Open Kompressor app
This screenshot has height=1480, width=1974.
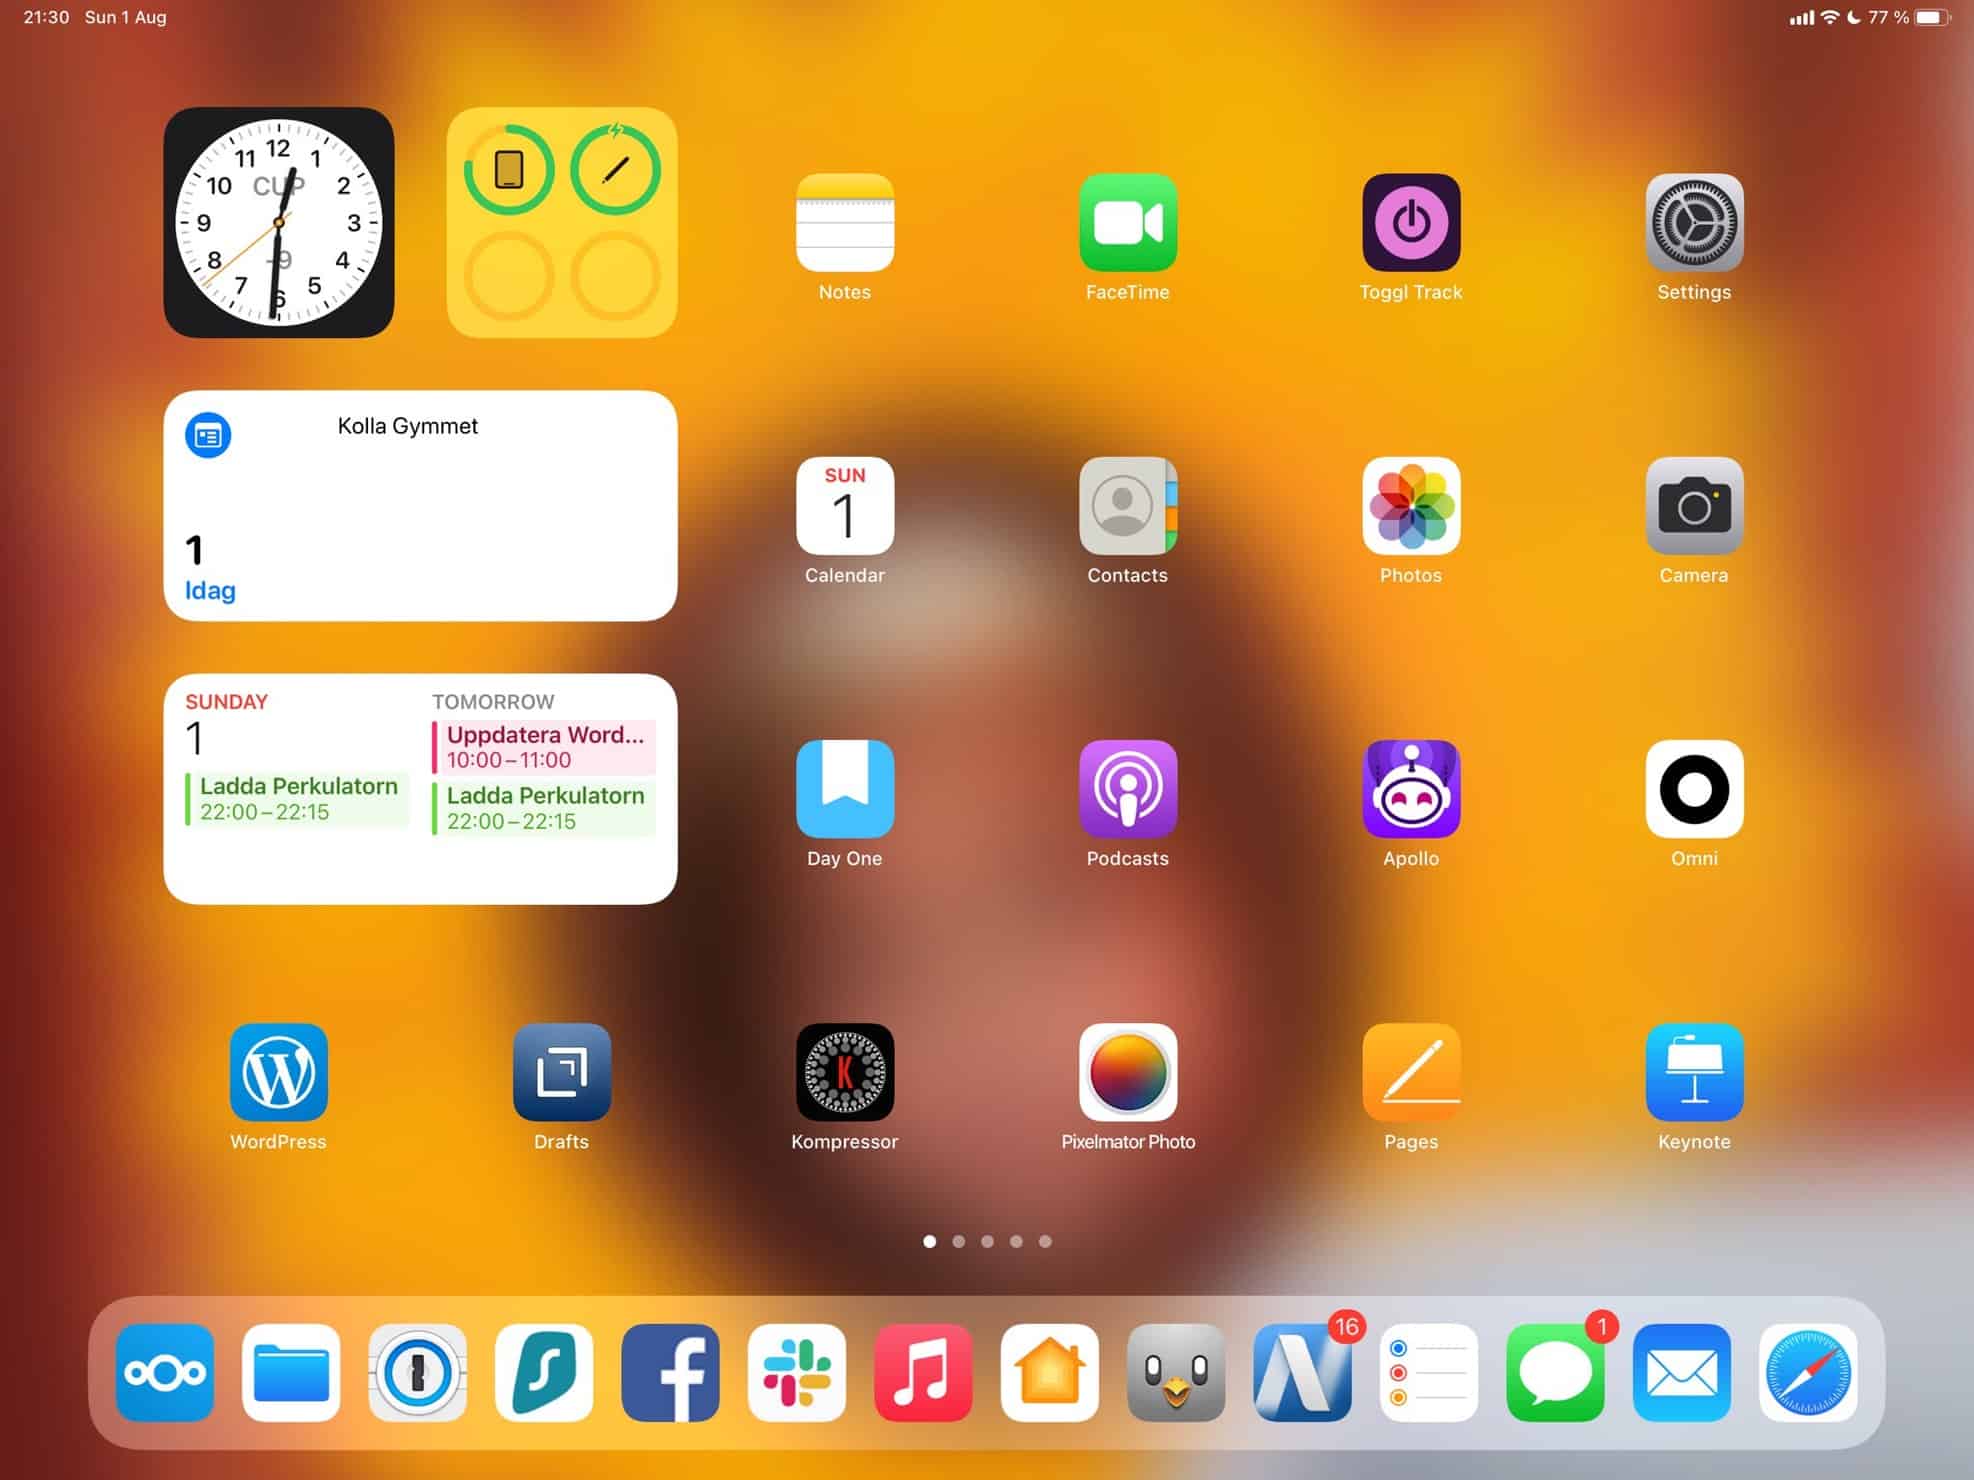845,1072
